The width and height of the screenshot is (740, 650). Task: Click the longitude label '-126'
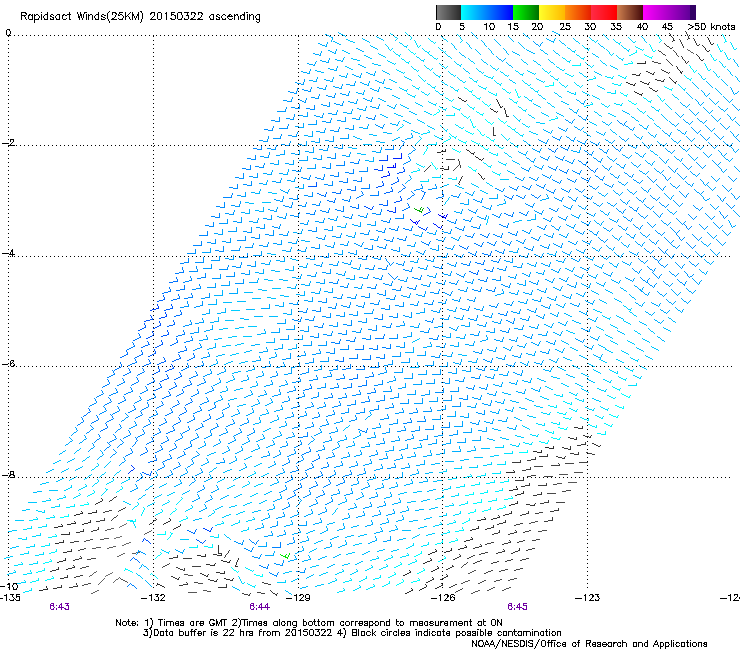(443, 598)
